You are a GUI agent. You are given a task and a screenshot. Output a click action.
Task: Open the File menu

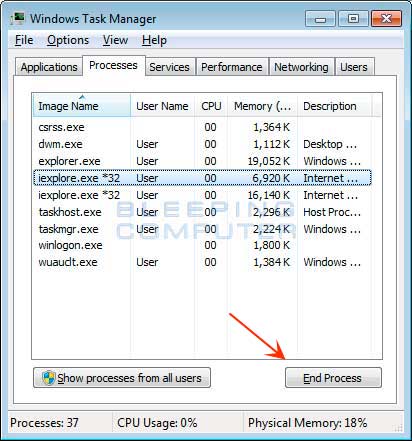pos(24,40)
